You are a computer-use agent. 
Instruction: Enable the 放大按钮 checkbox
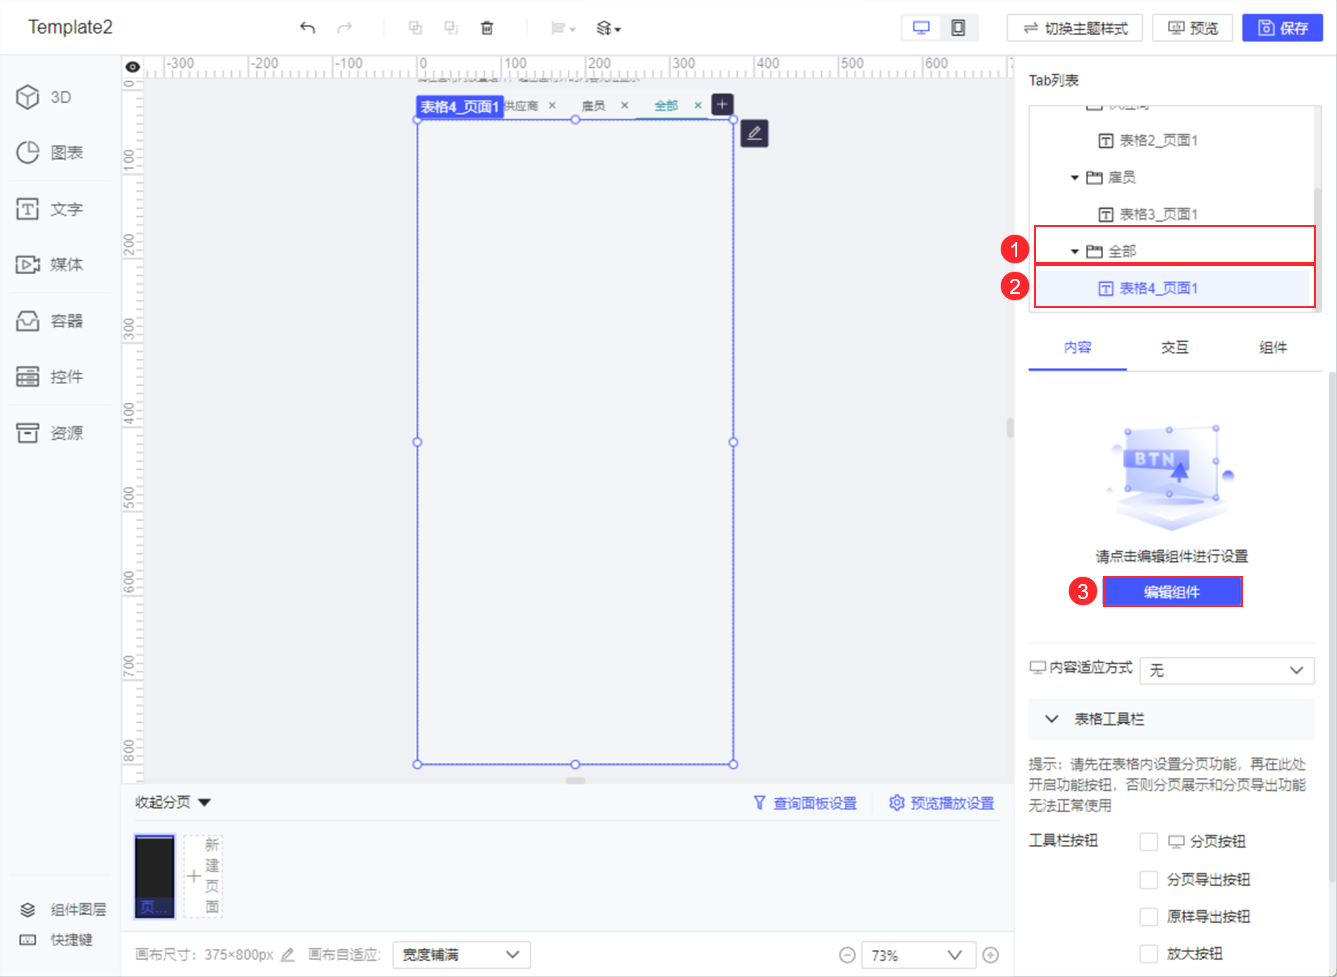tap(1148, 953)
